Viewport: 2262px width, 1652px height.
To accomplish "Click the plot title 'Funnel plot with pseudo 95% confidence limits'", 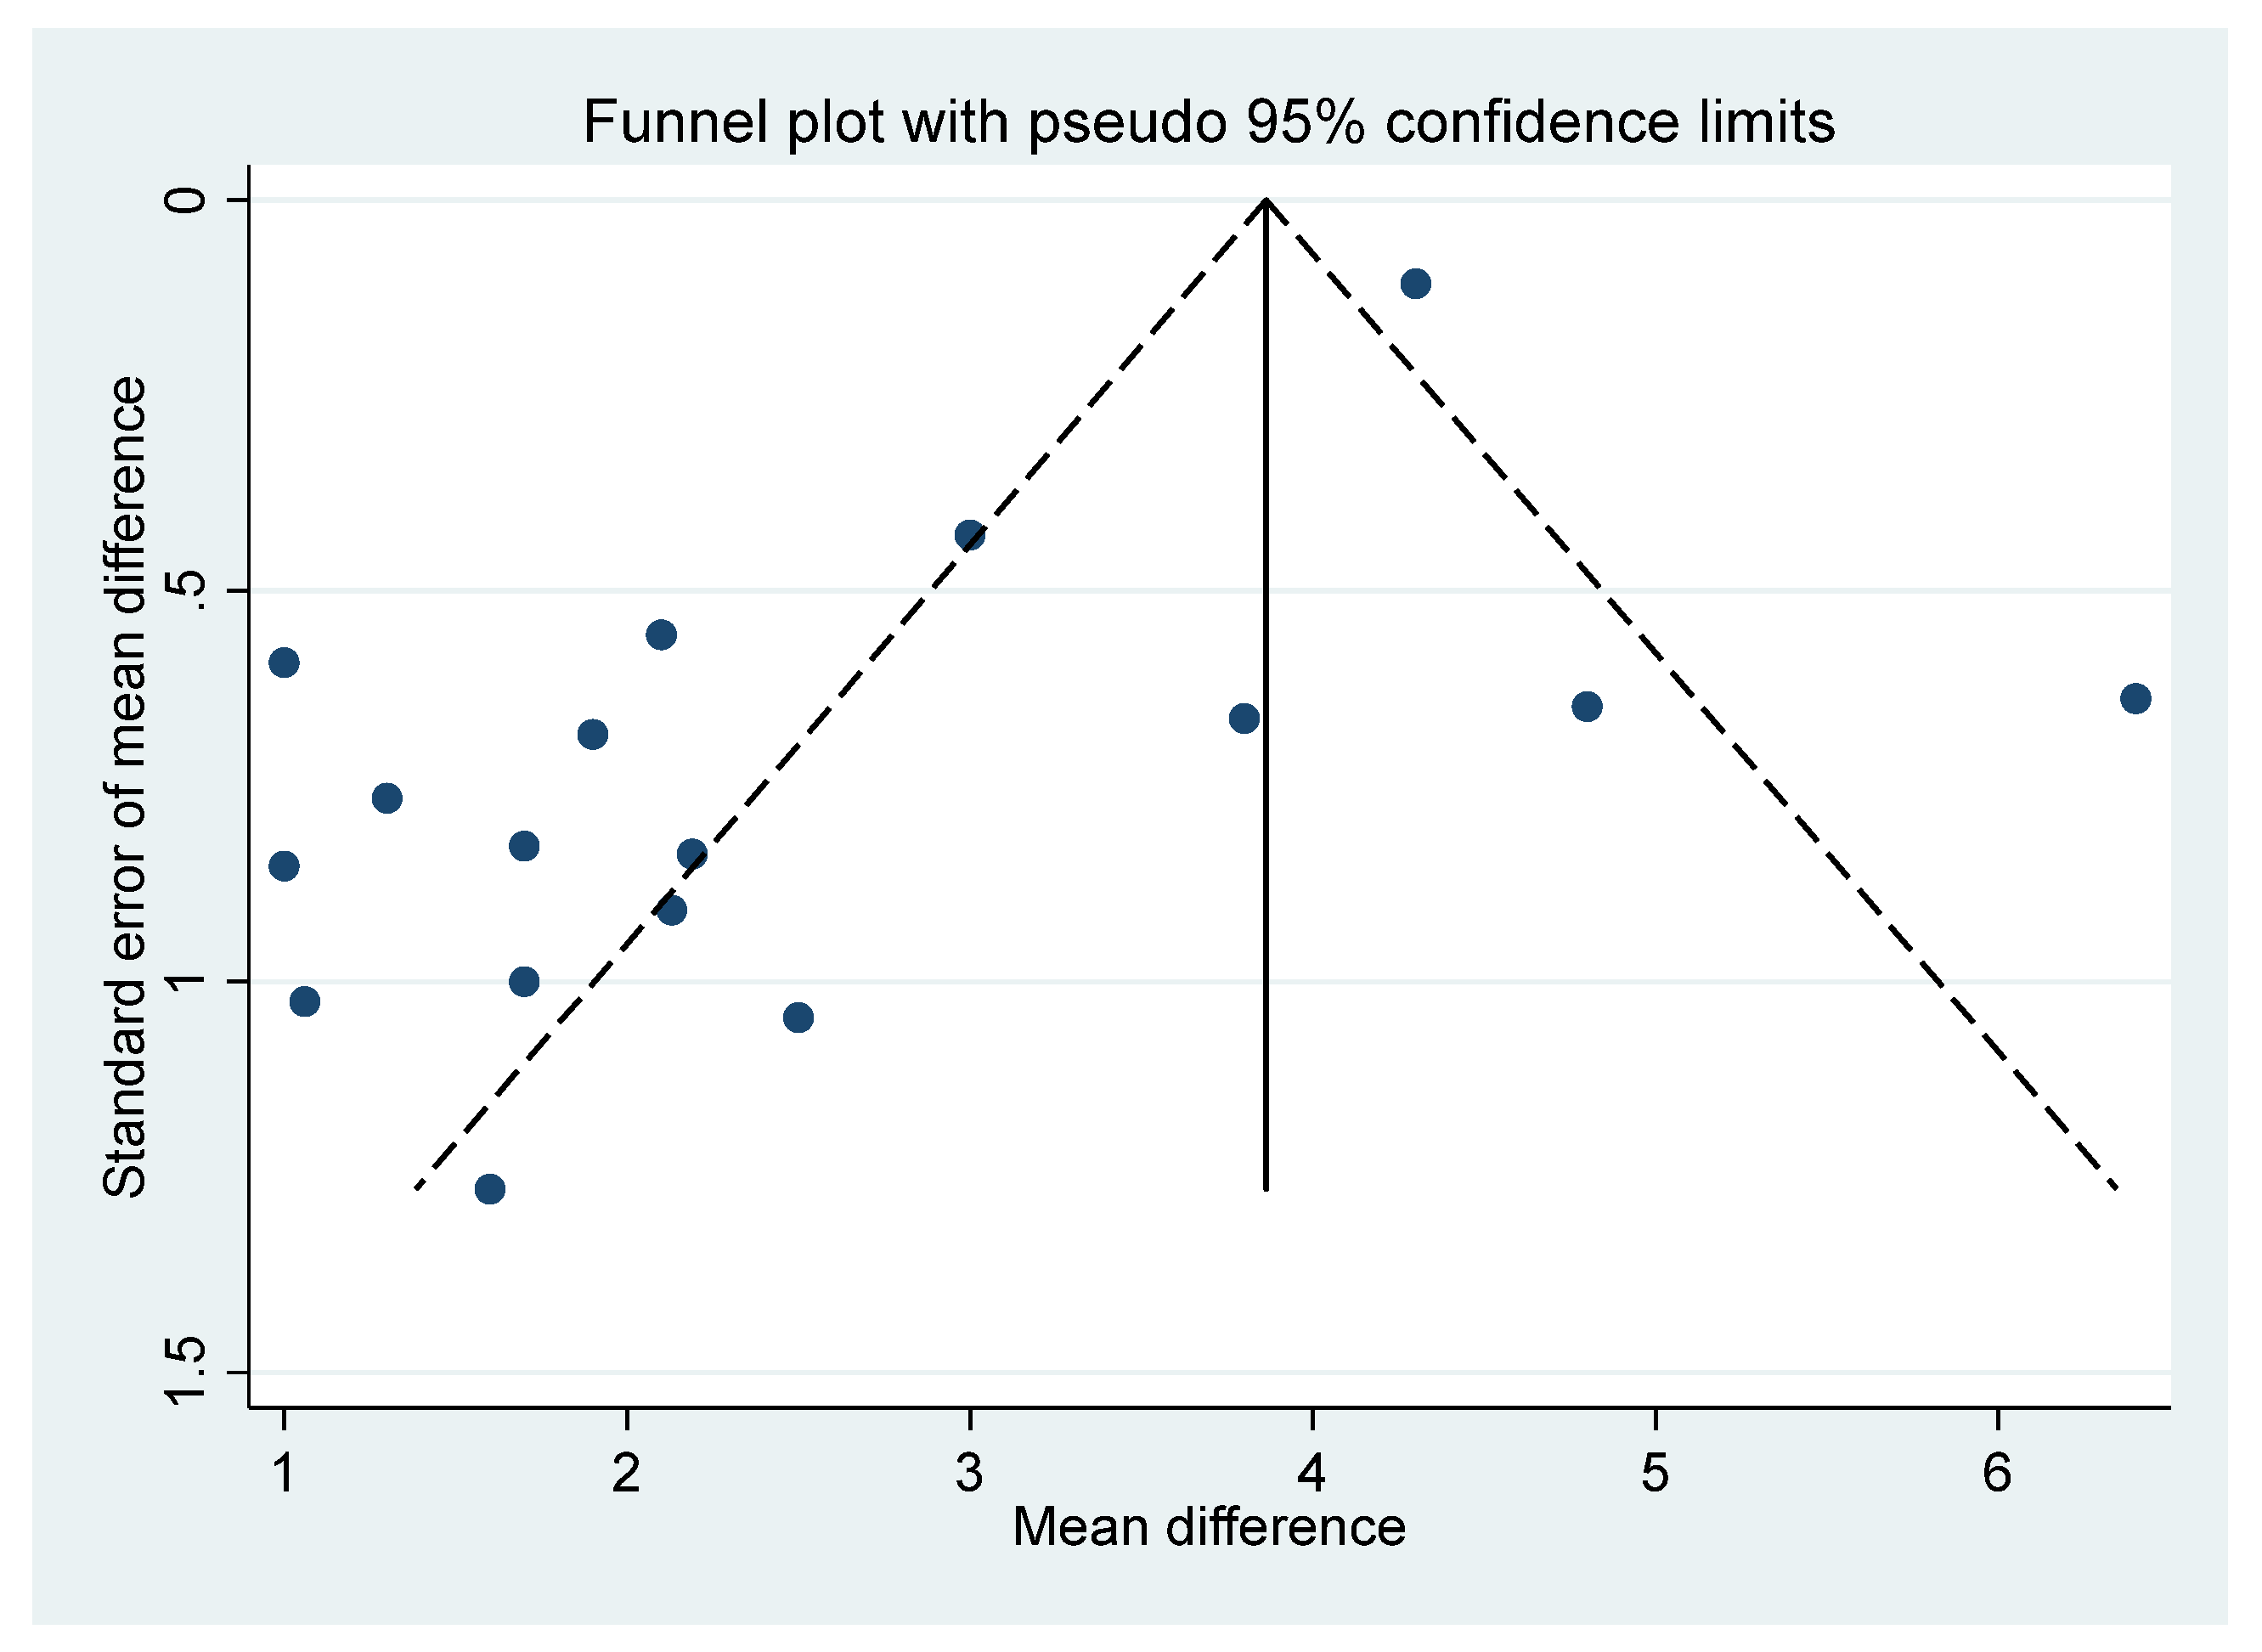I will click(x=1208, y=122).
